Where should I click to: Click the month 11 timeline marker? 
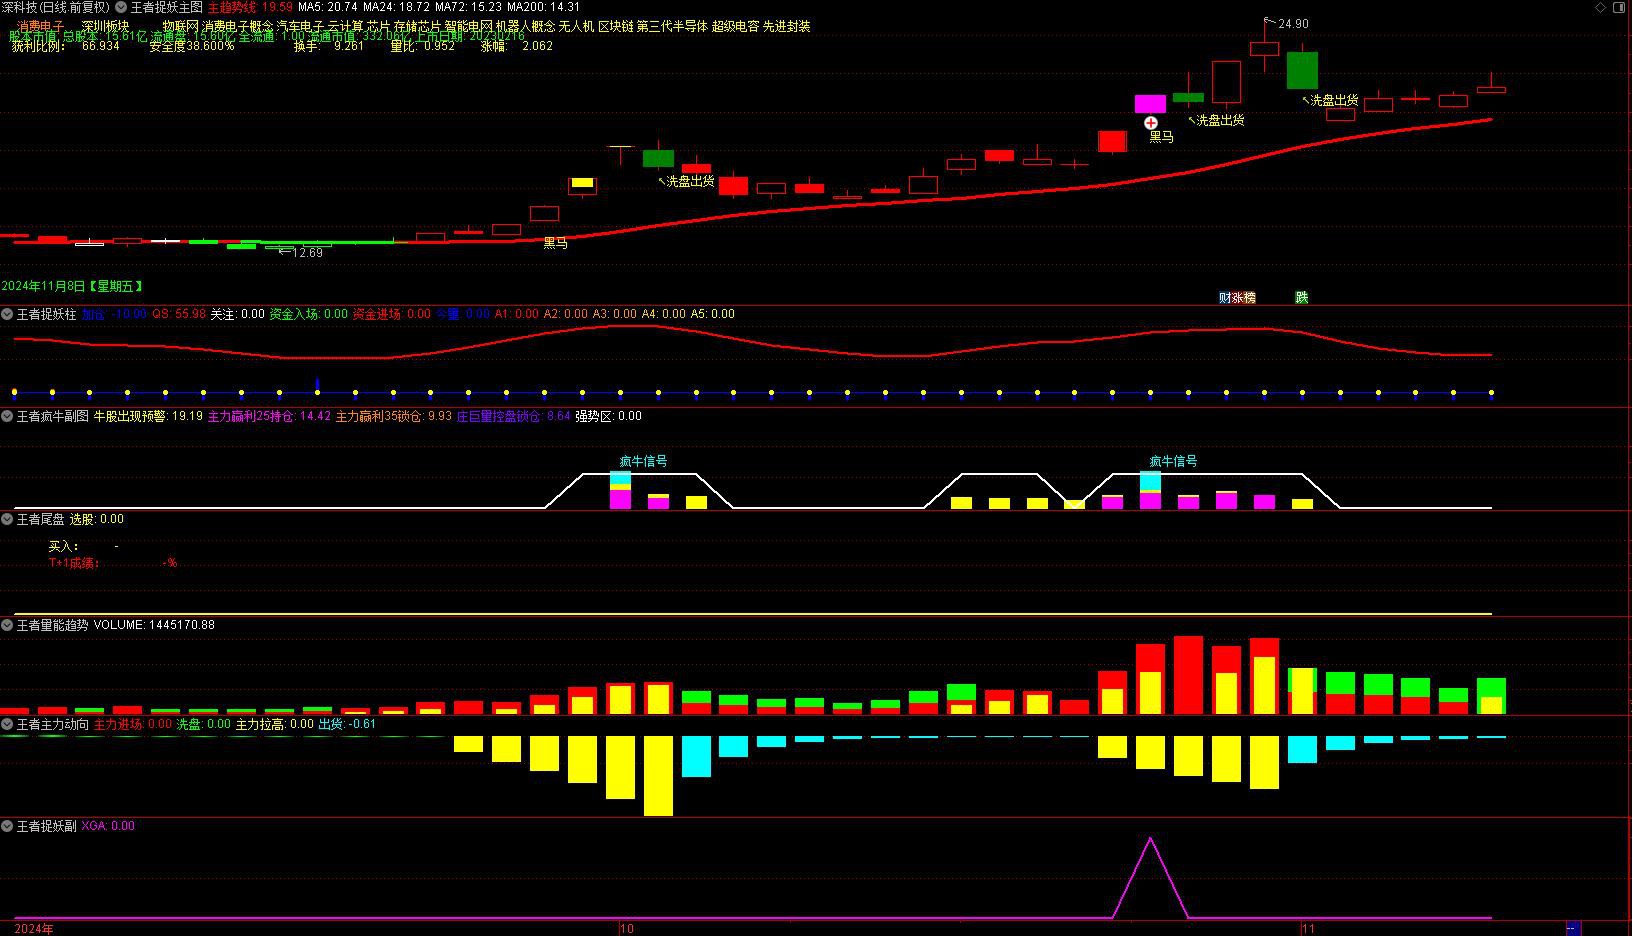coord(1309,929)
